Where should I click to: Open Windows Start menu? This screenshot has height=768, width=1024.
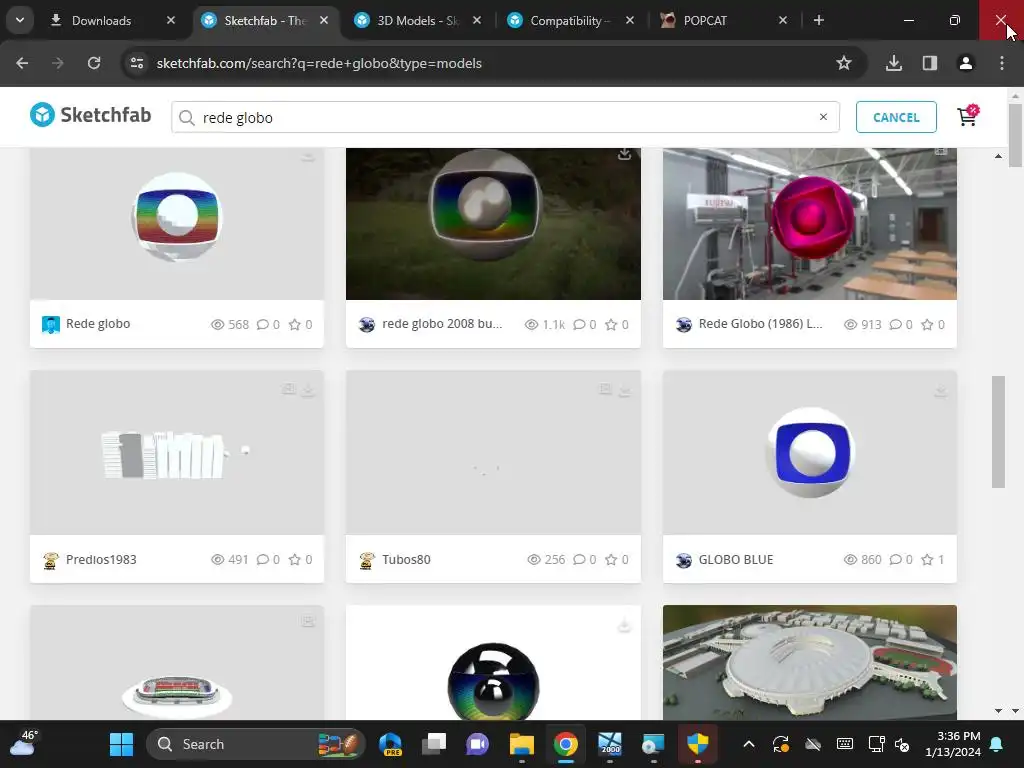pos(121,744)
